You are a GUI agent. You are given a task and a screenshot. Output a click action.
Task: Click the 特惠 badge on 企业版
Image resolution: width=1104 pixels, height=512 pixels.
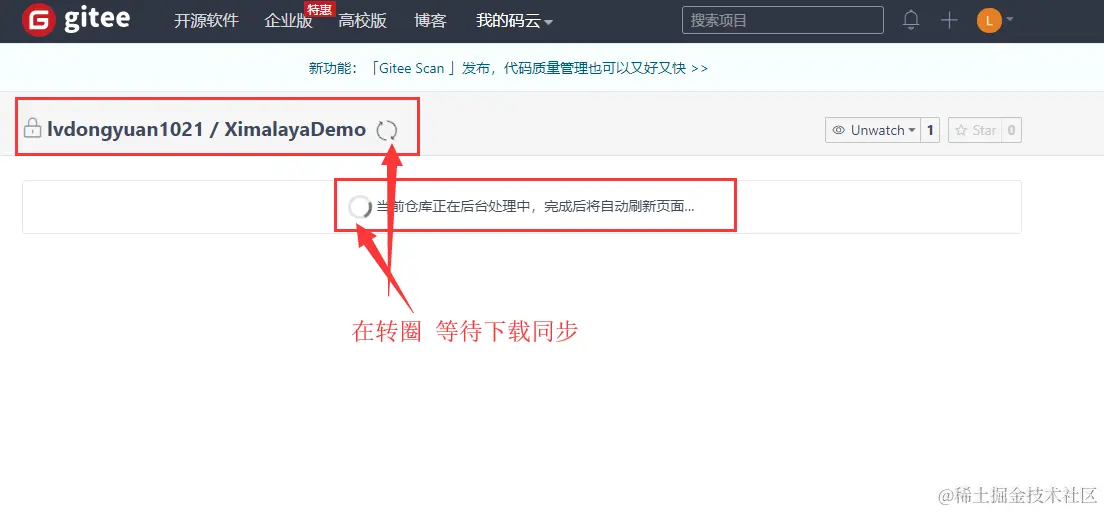[x=319, y=9]
